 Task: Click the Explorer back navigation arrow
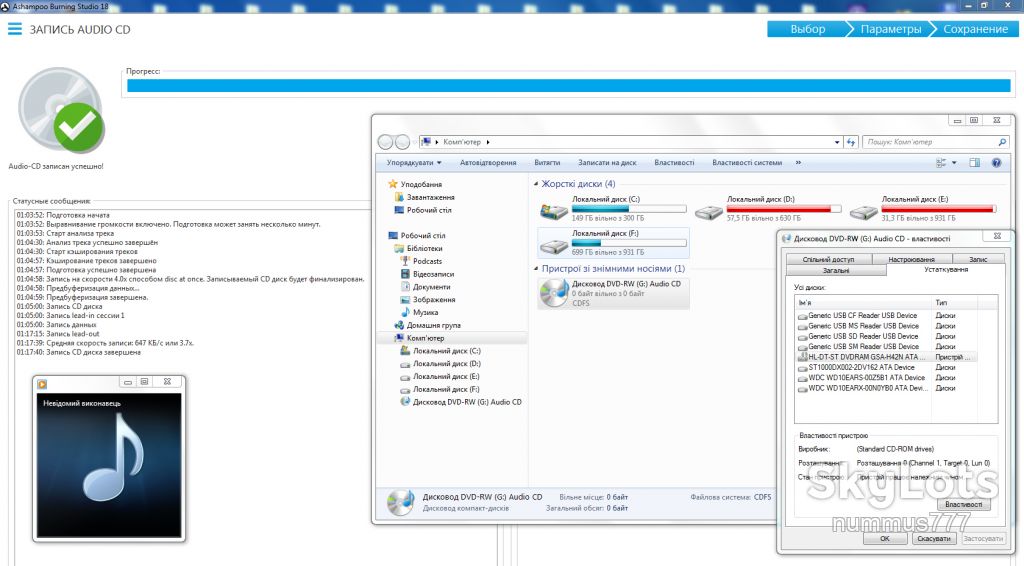[385, 142]
